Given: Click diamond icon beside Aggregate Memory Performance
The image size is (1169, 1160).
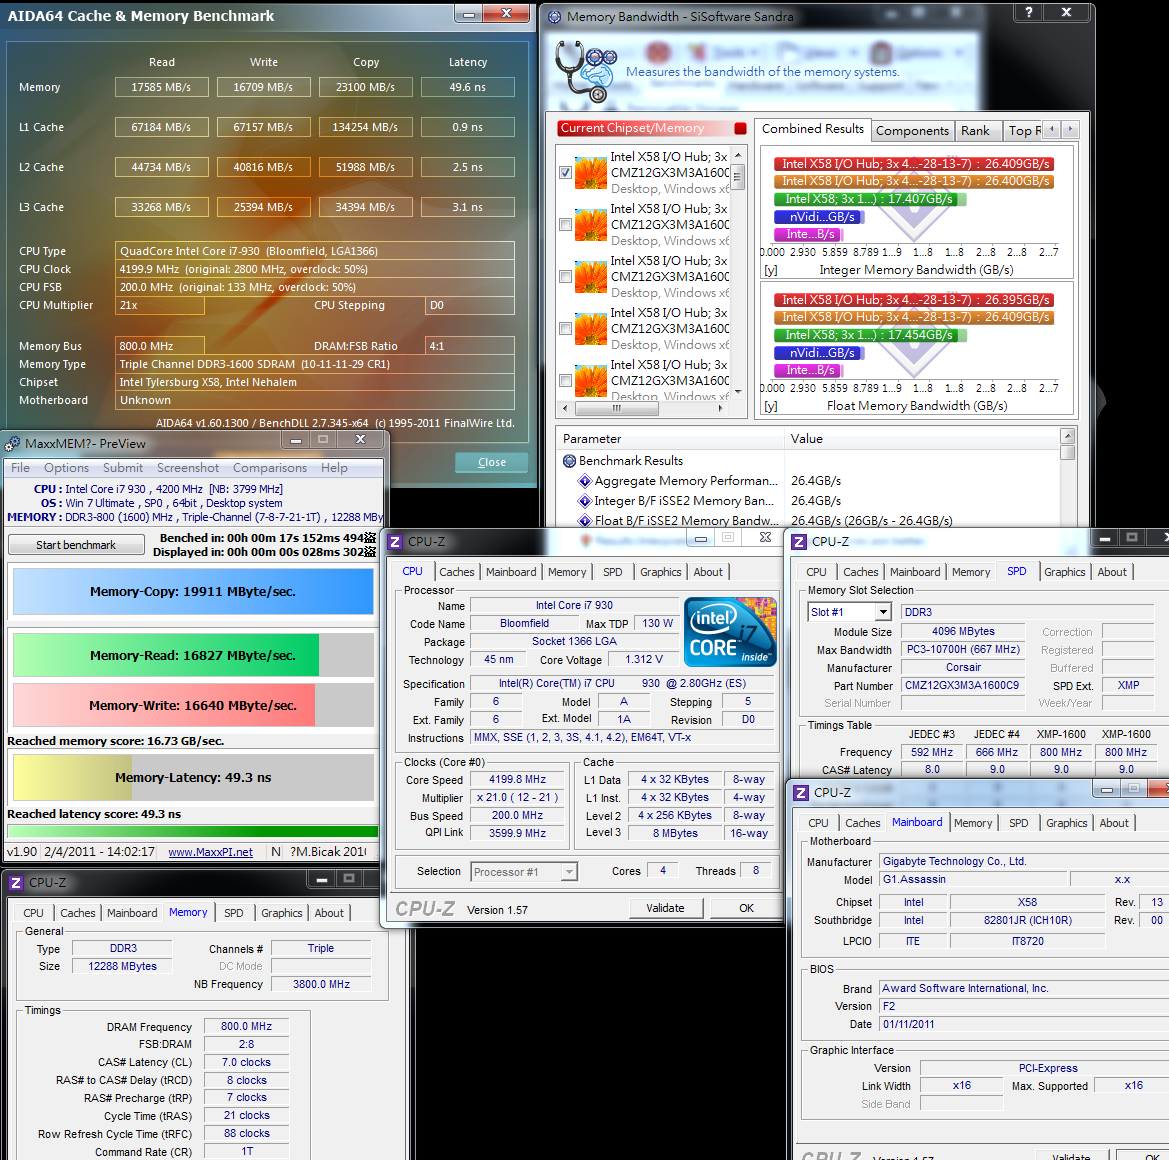Looking at the screenshot, I should (584, 481).
